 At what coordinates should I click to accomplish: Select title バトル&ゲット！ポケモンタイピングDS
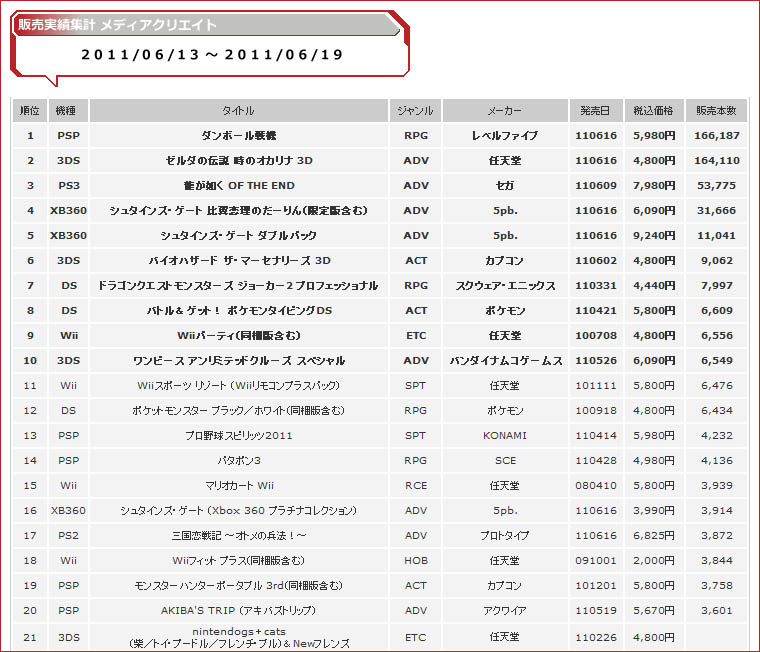pos(238,311)
